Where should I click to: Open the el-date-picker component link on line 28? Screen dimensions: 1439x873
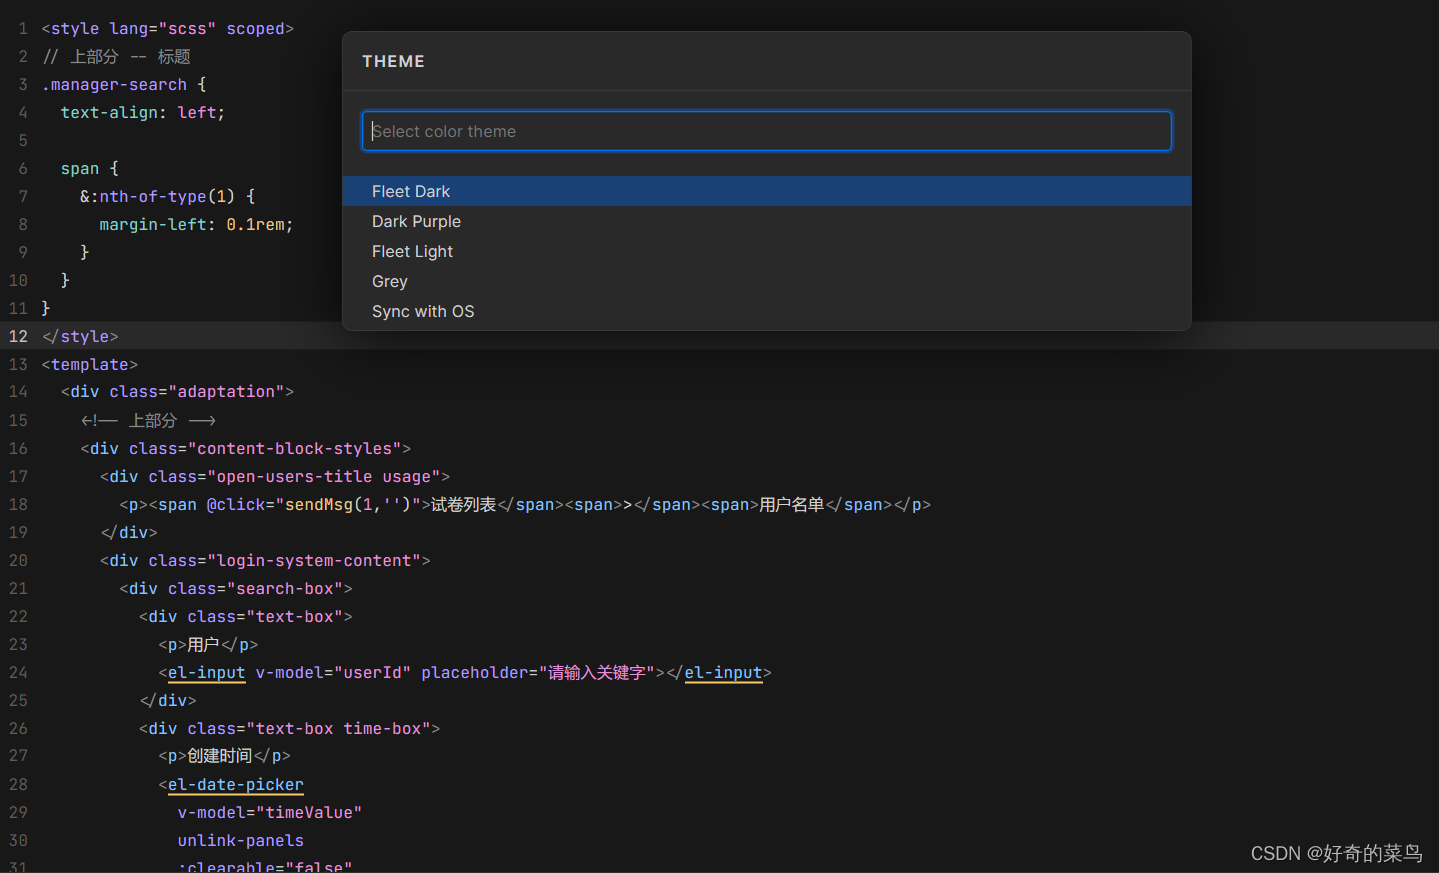click(235, 784)
